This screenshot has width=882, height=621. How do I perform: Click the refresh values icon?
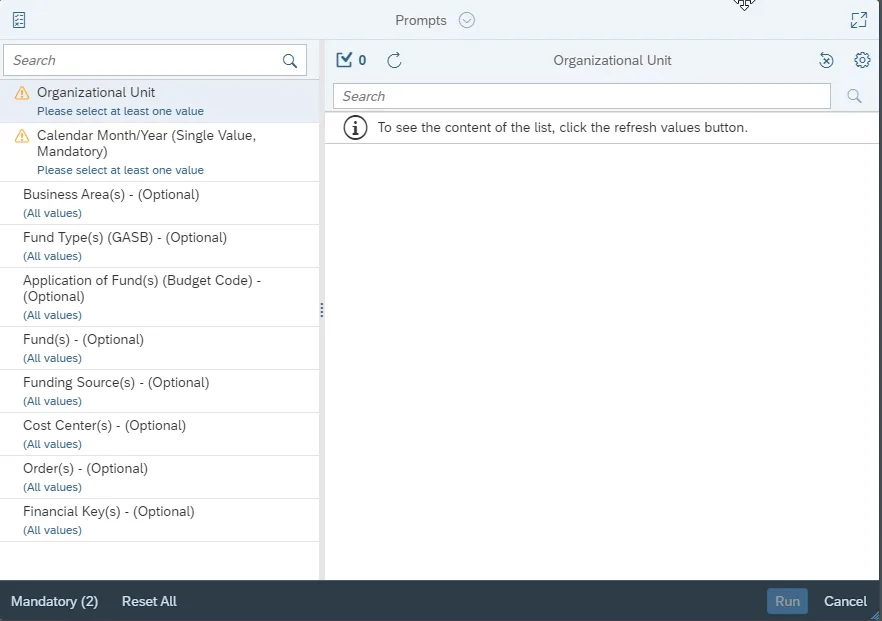pos(394,60)
